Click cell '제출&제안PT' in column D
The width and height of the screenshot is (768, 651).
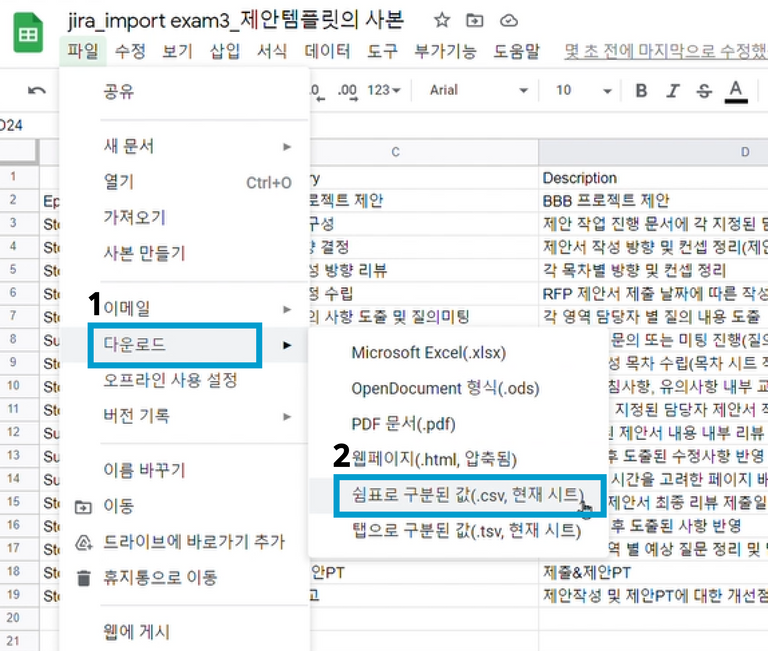point(653,572)
